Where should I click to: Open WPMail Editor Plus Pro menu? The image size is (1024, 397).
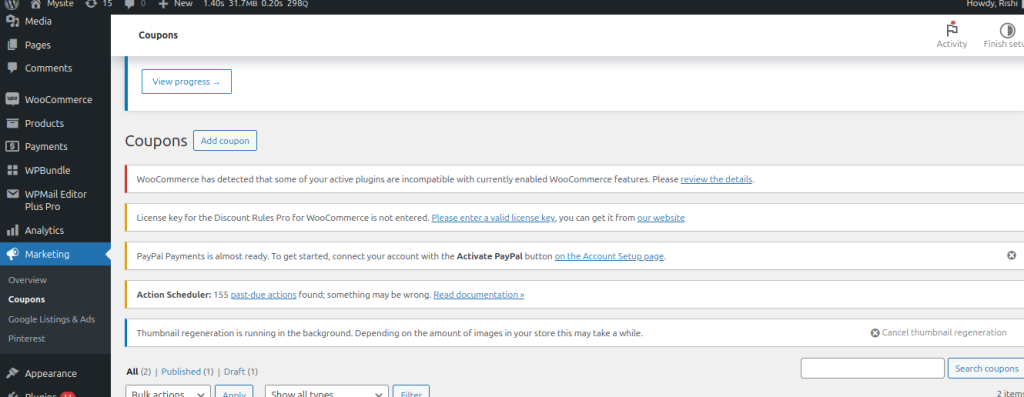click(x=56, y=200)
